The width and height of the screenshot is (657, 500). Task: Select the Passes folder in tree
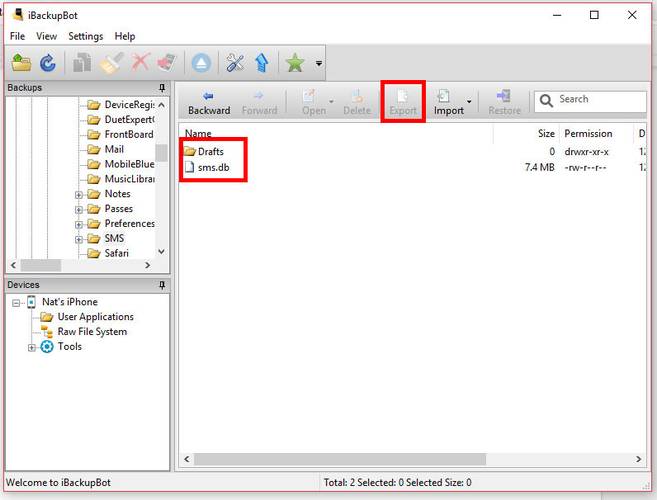point(110,209)
